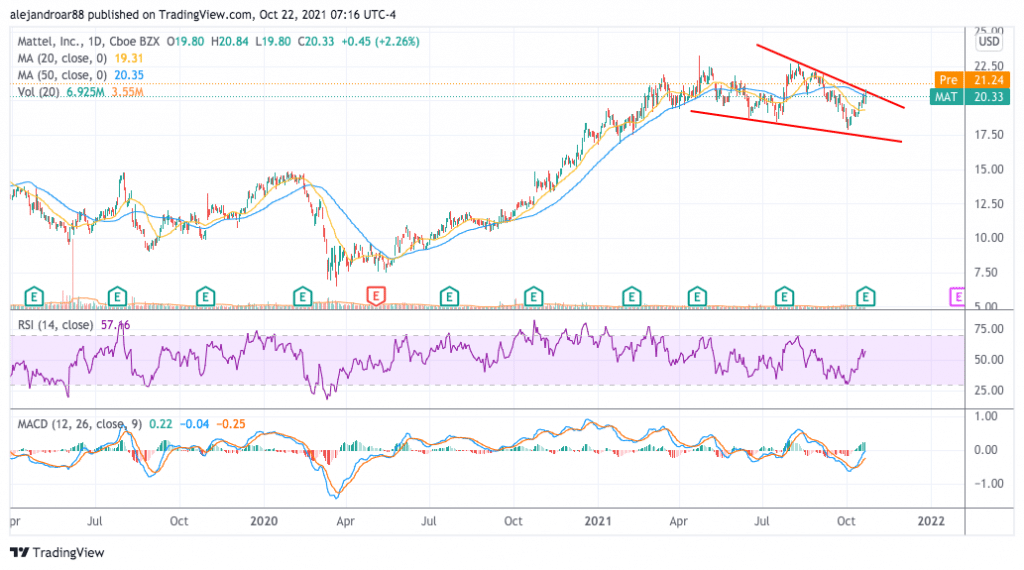Viewport: 1024px width, 570px height.
Task: Click the 12.50 price axis label
Action: [x=989, y=204]
